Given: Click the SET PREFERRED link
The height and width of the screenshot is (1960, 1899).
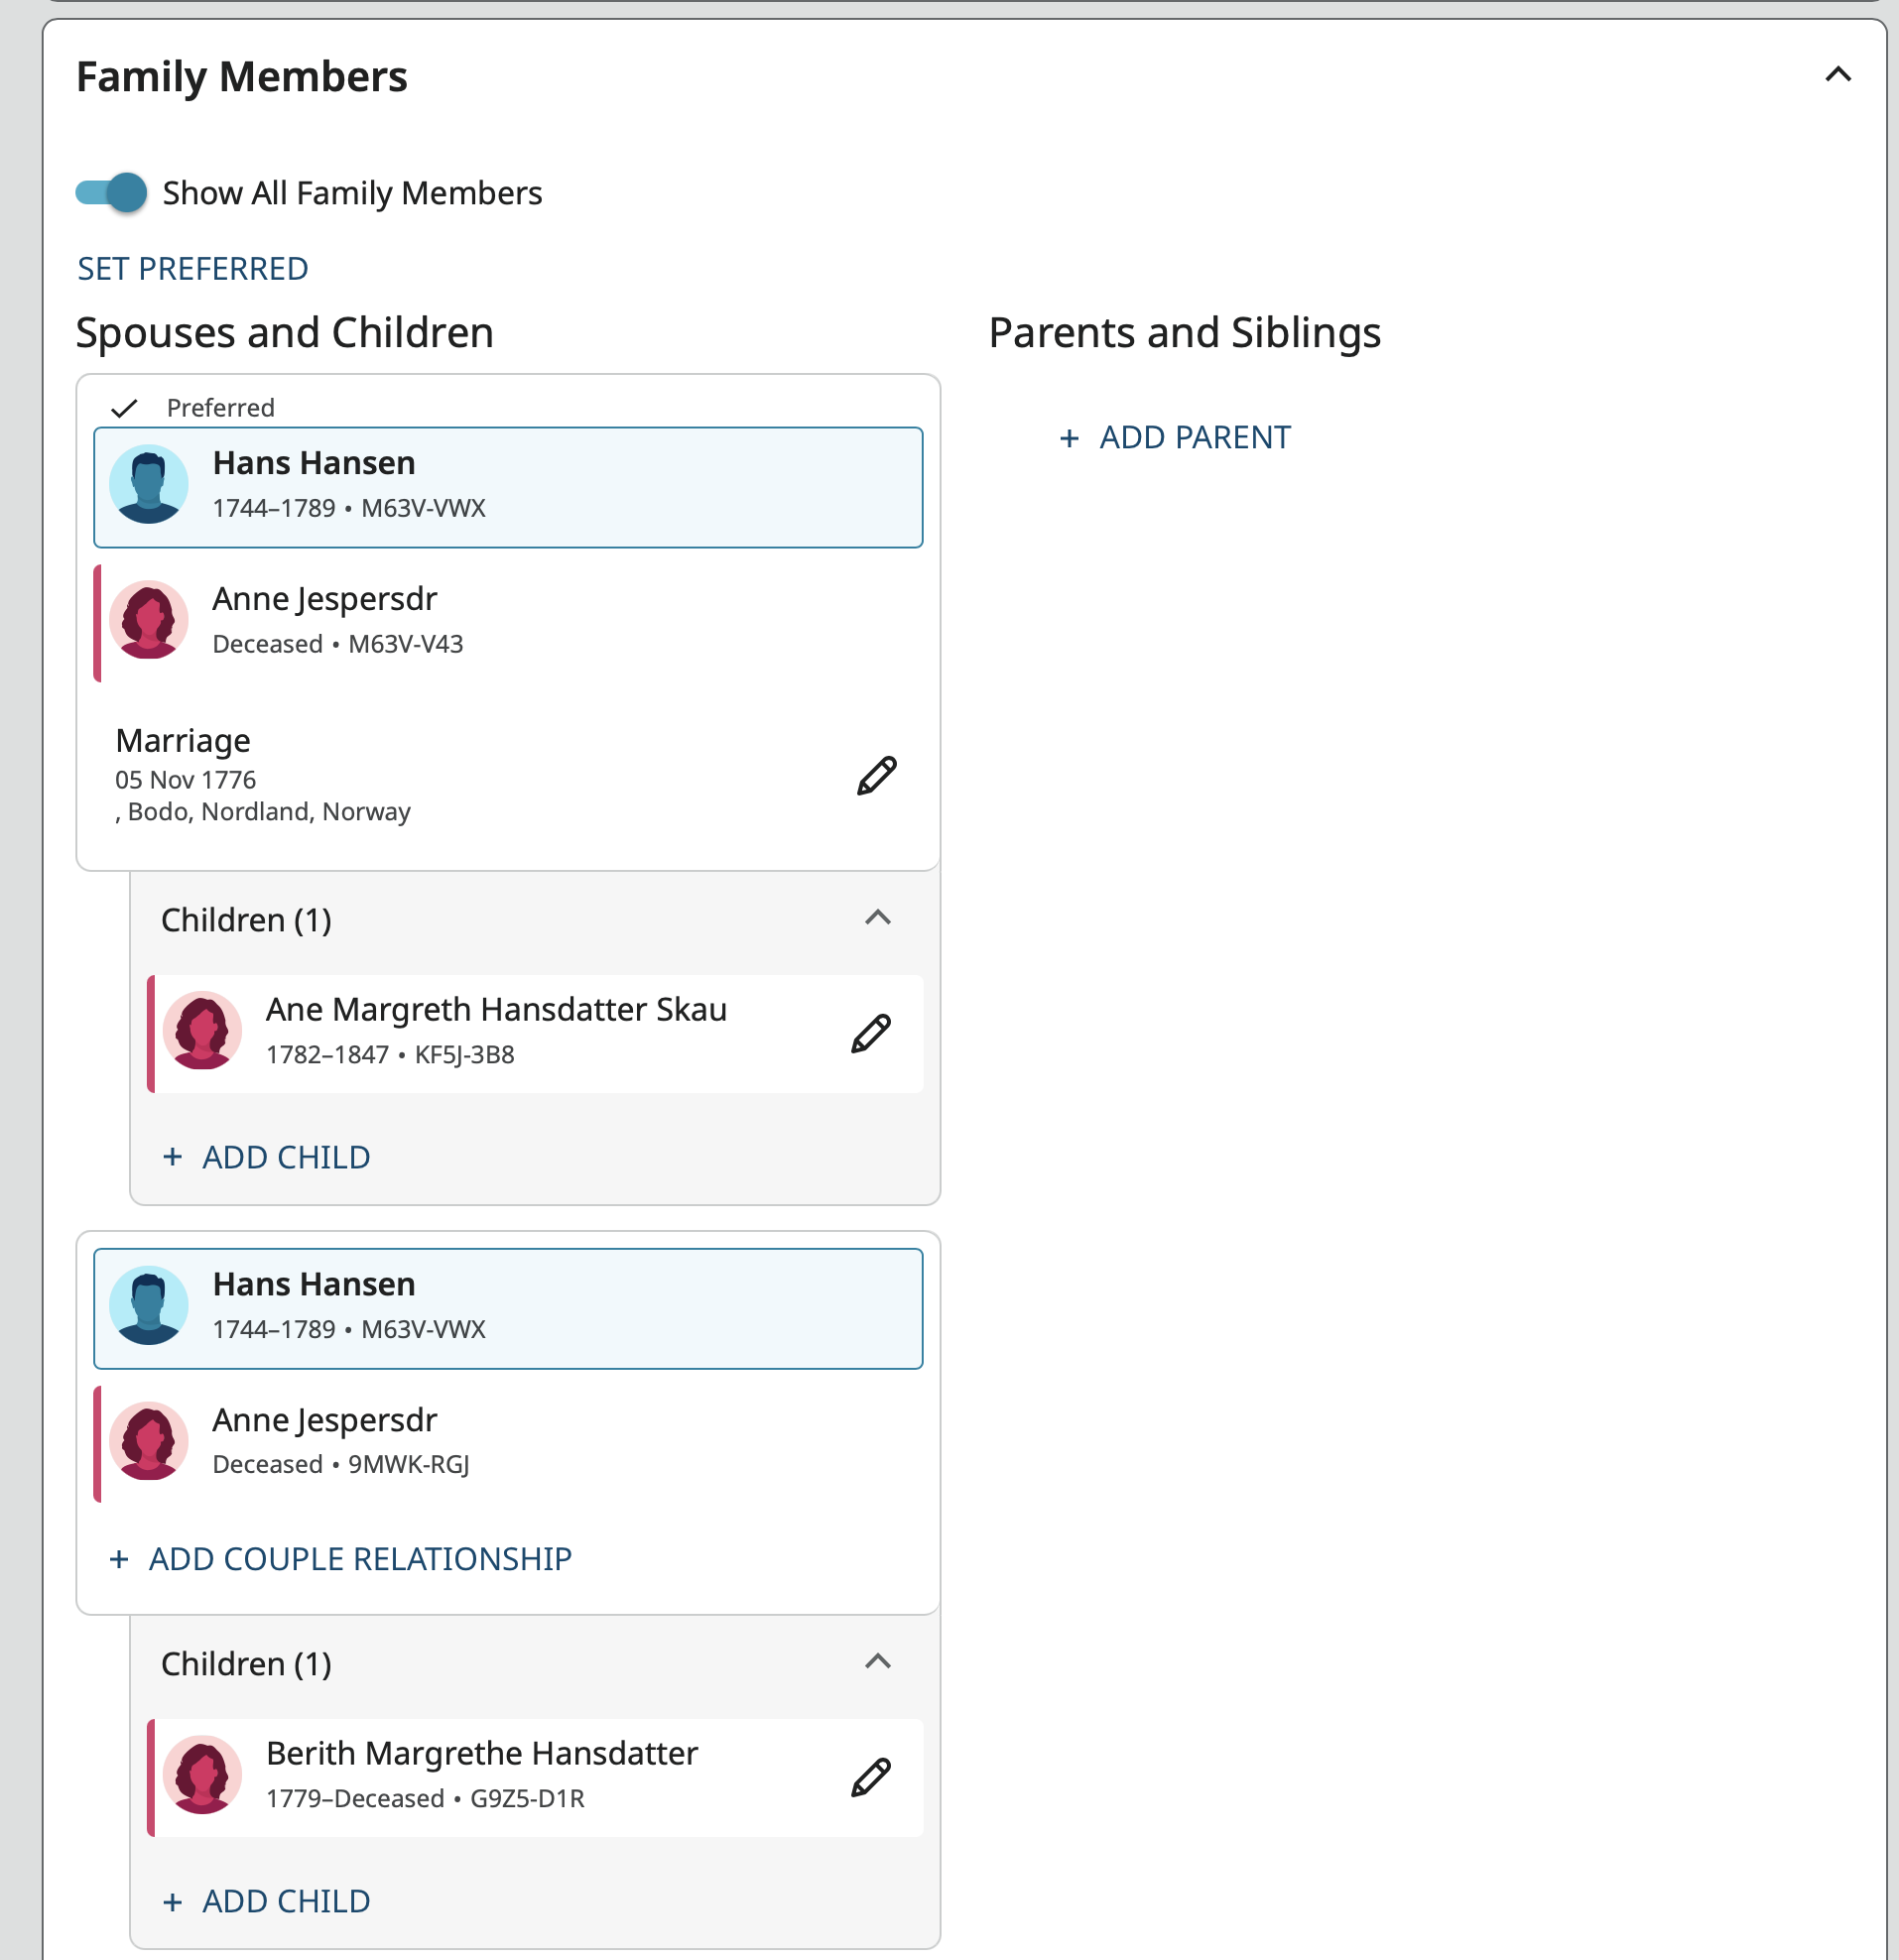Looking at the screenshot, I should click(x=193, y=269).
